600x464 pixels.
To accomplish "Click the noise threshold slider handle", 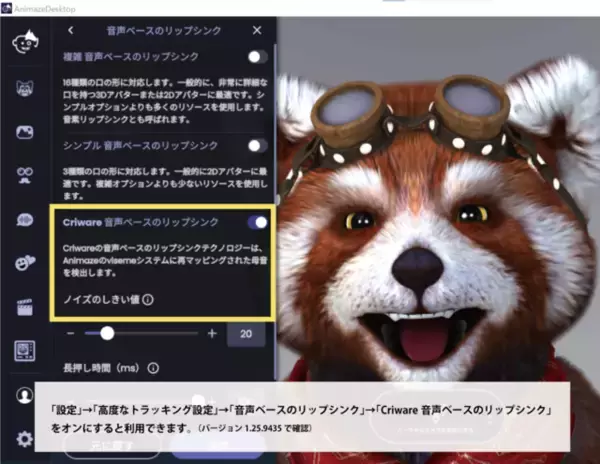I will click(x=106, y=333).
